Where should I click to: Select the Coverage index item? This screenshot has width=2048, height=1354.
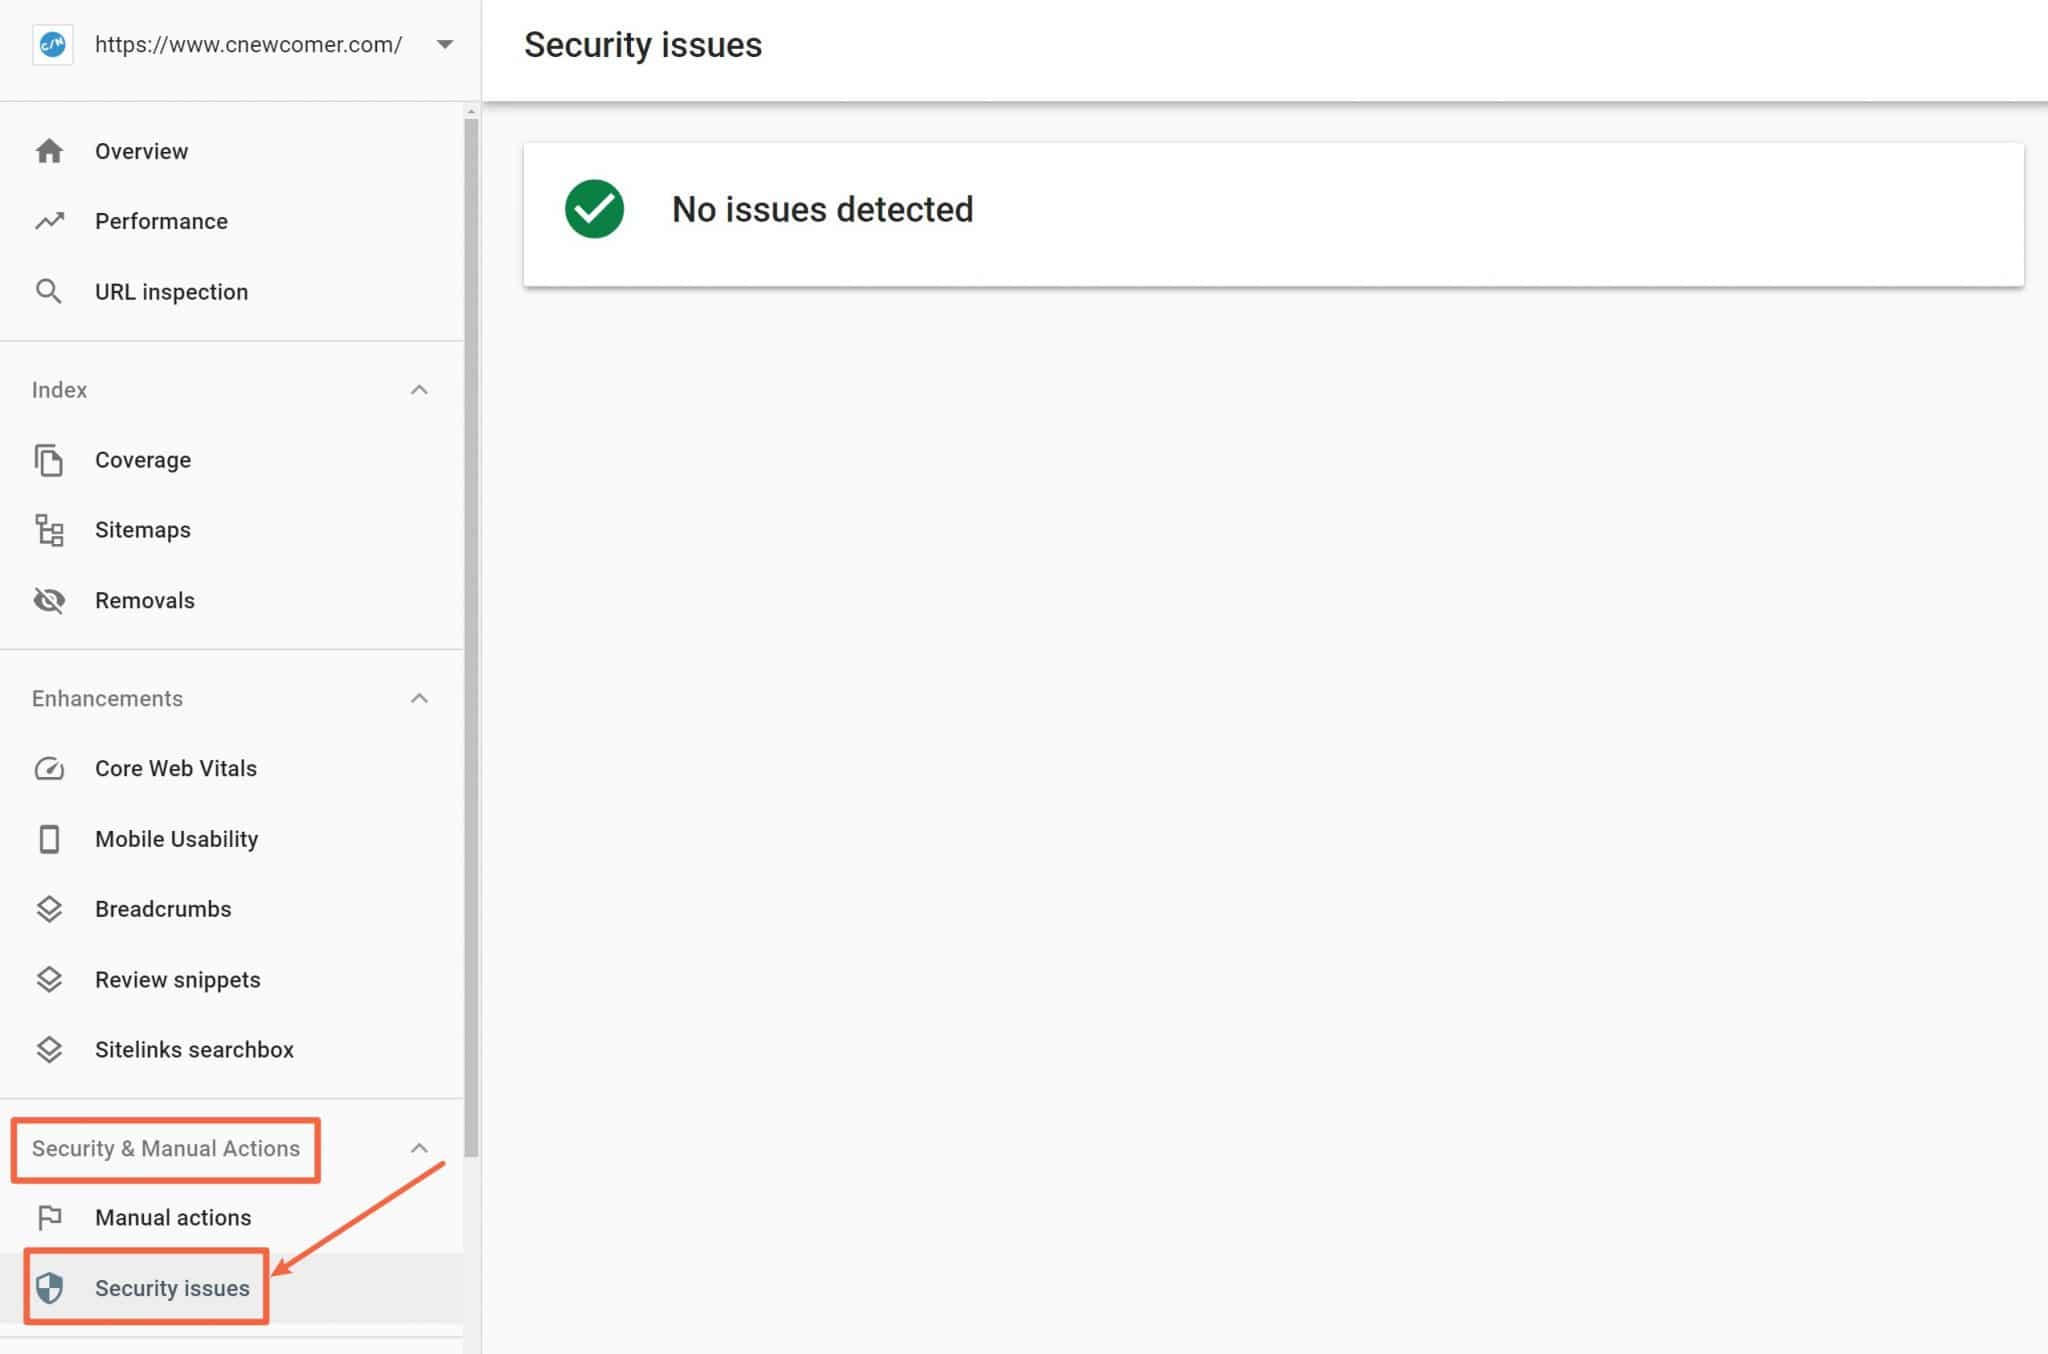142,459
